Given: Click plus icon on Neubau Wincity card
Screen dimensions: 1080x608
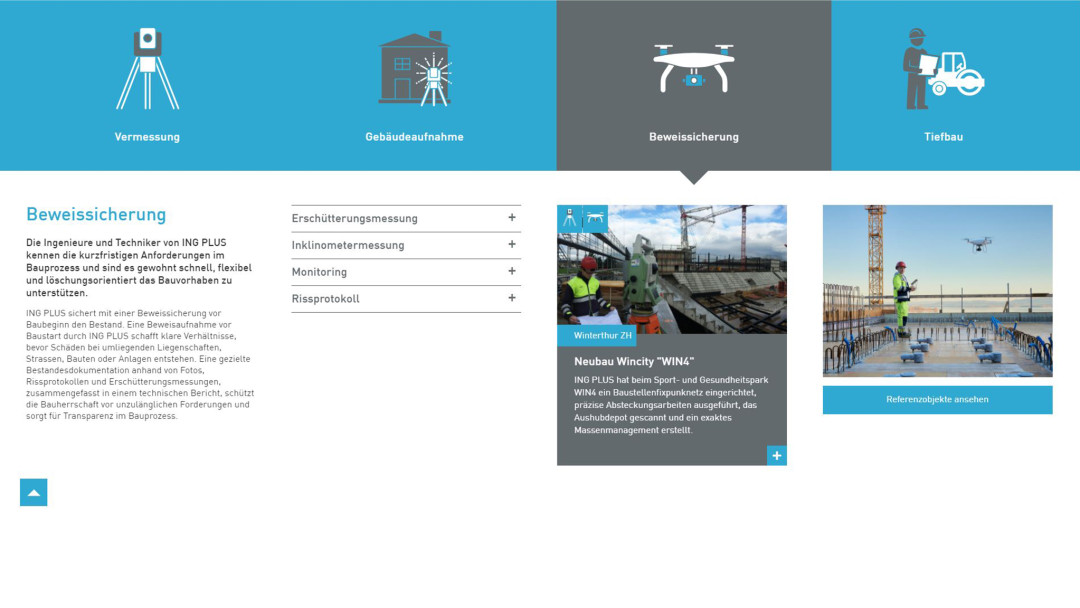Looking at the screenshot, I should pos(777,455).
